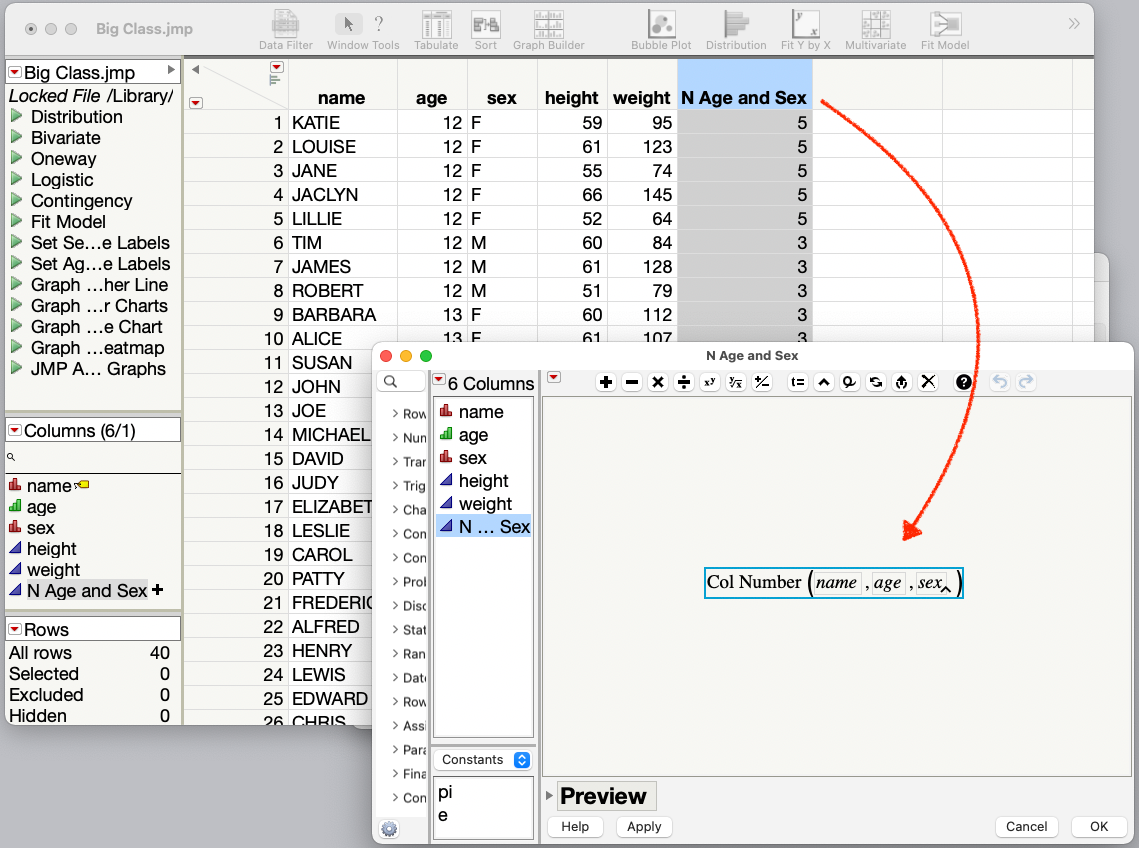Viewport: 1139px width, 848px height.
Task: Click the multiplication operator in formula editor
Action: tap(656, 382)
